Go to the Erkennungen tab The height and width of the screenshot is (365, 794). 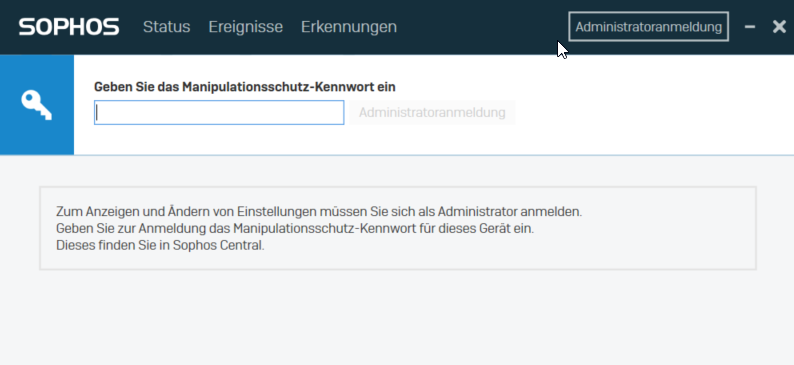point(349,27)
